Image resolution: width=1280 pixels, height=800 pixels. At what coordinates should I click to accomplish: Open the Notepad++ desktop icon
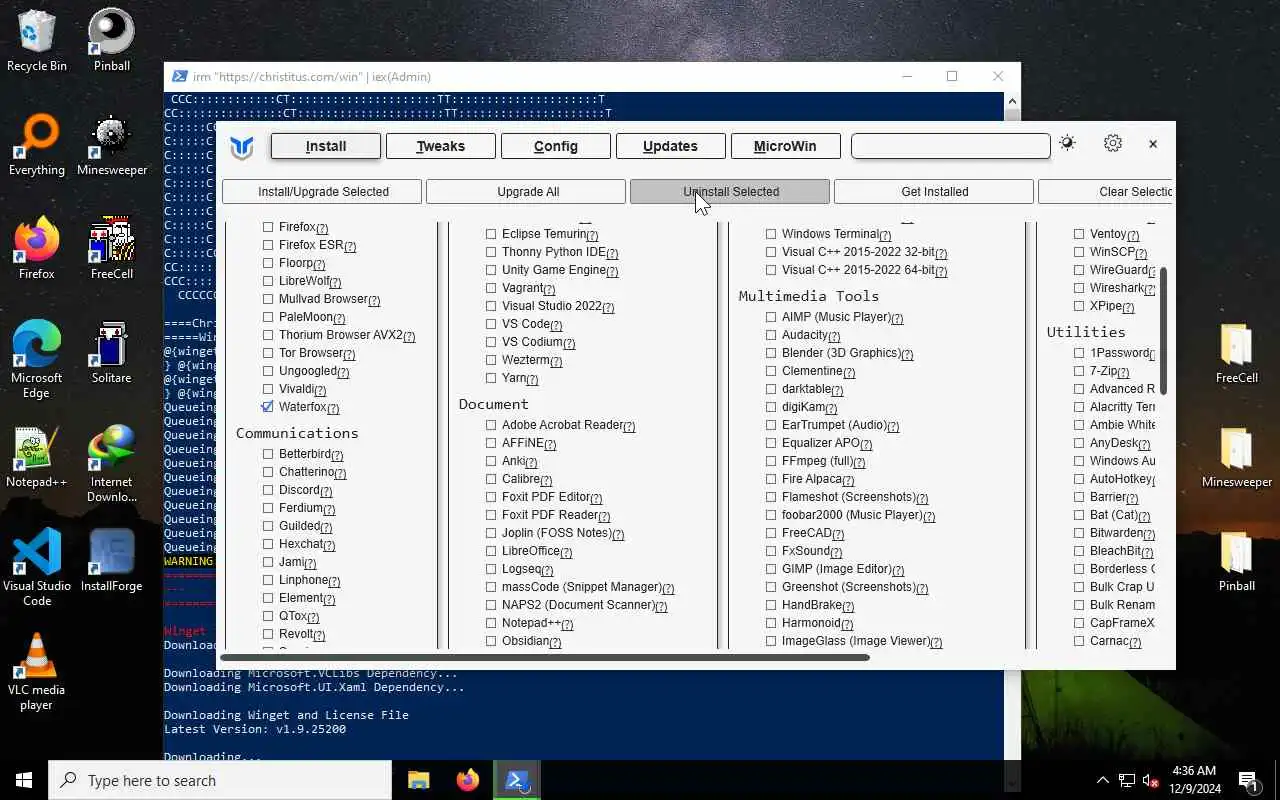point(37,457)
